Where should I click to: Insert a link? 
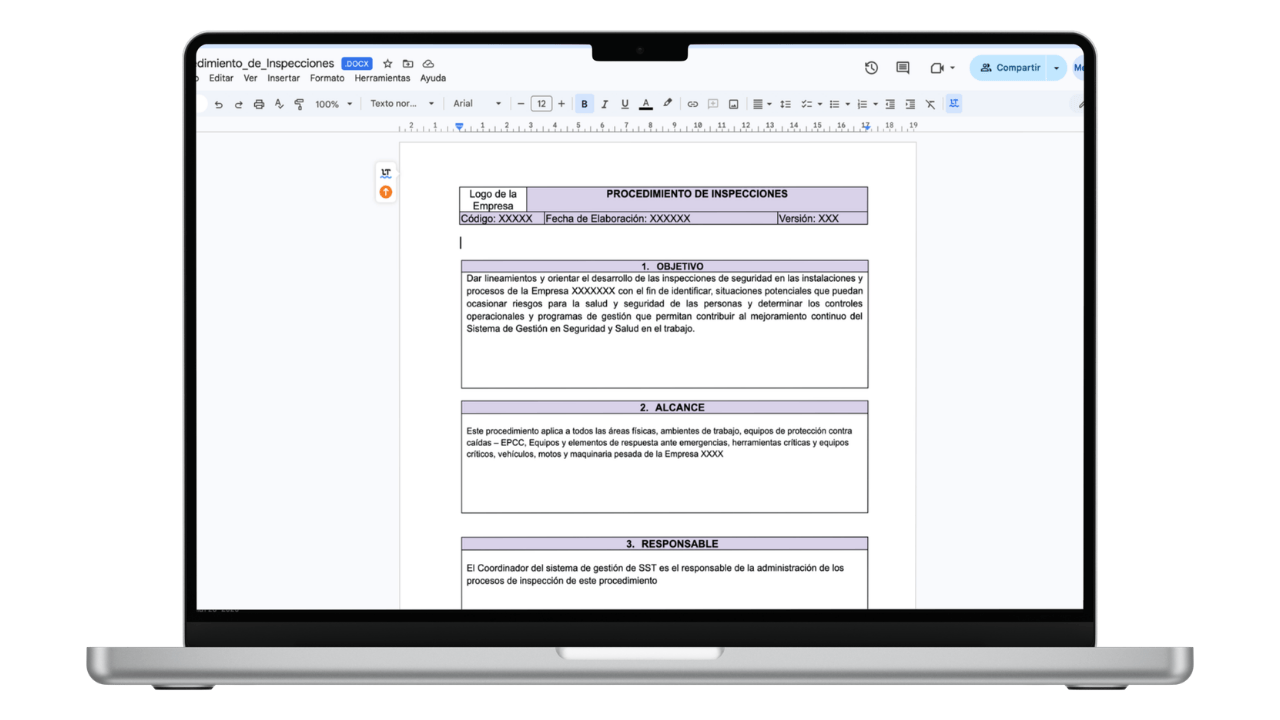(x=693, y=103)
